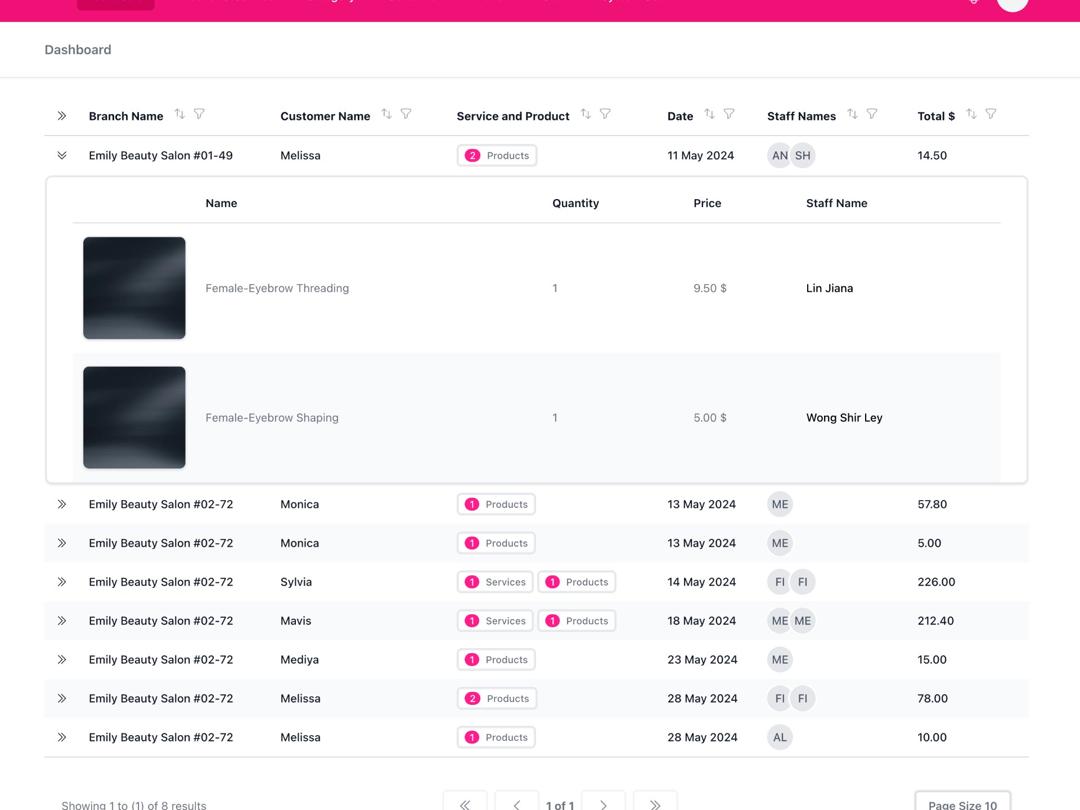Open the Staff Names filter
The height and width of the screenshot is (810, 1080).
pyautogui.click(x=872, y=114)
